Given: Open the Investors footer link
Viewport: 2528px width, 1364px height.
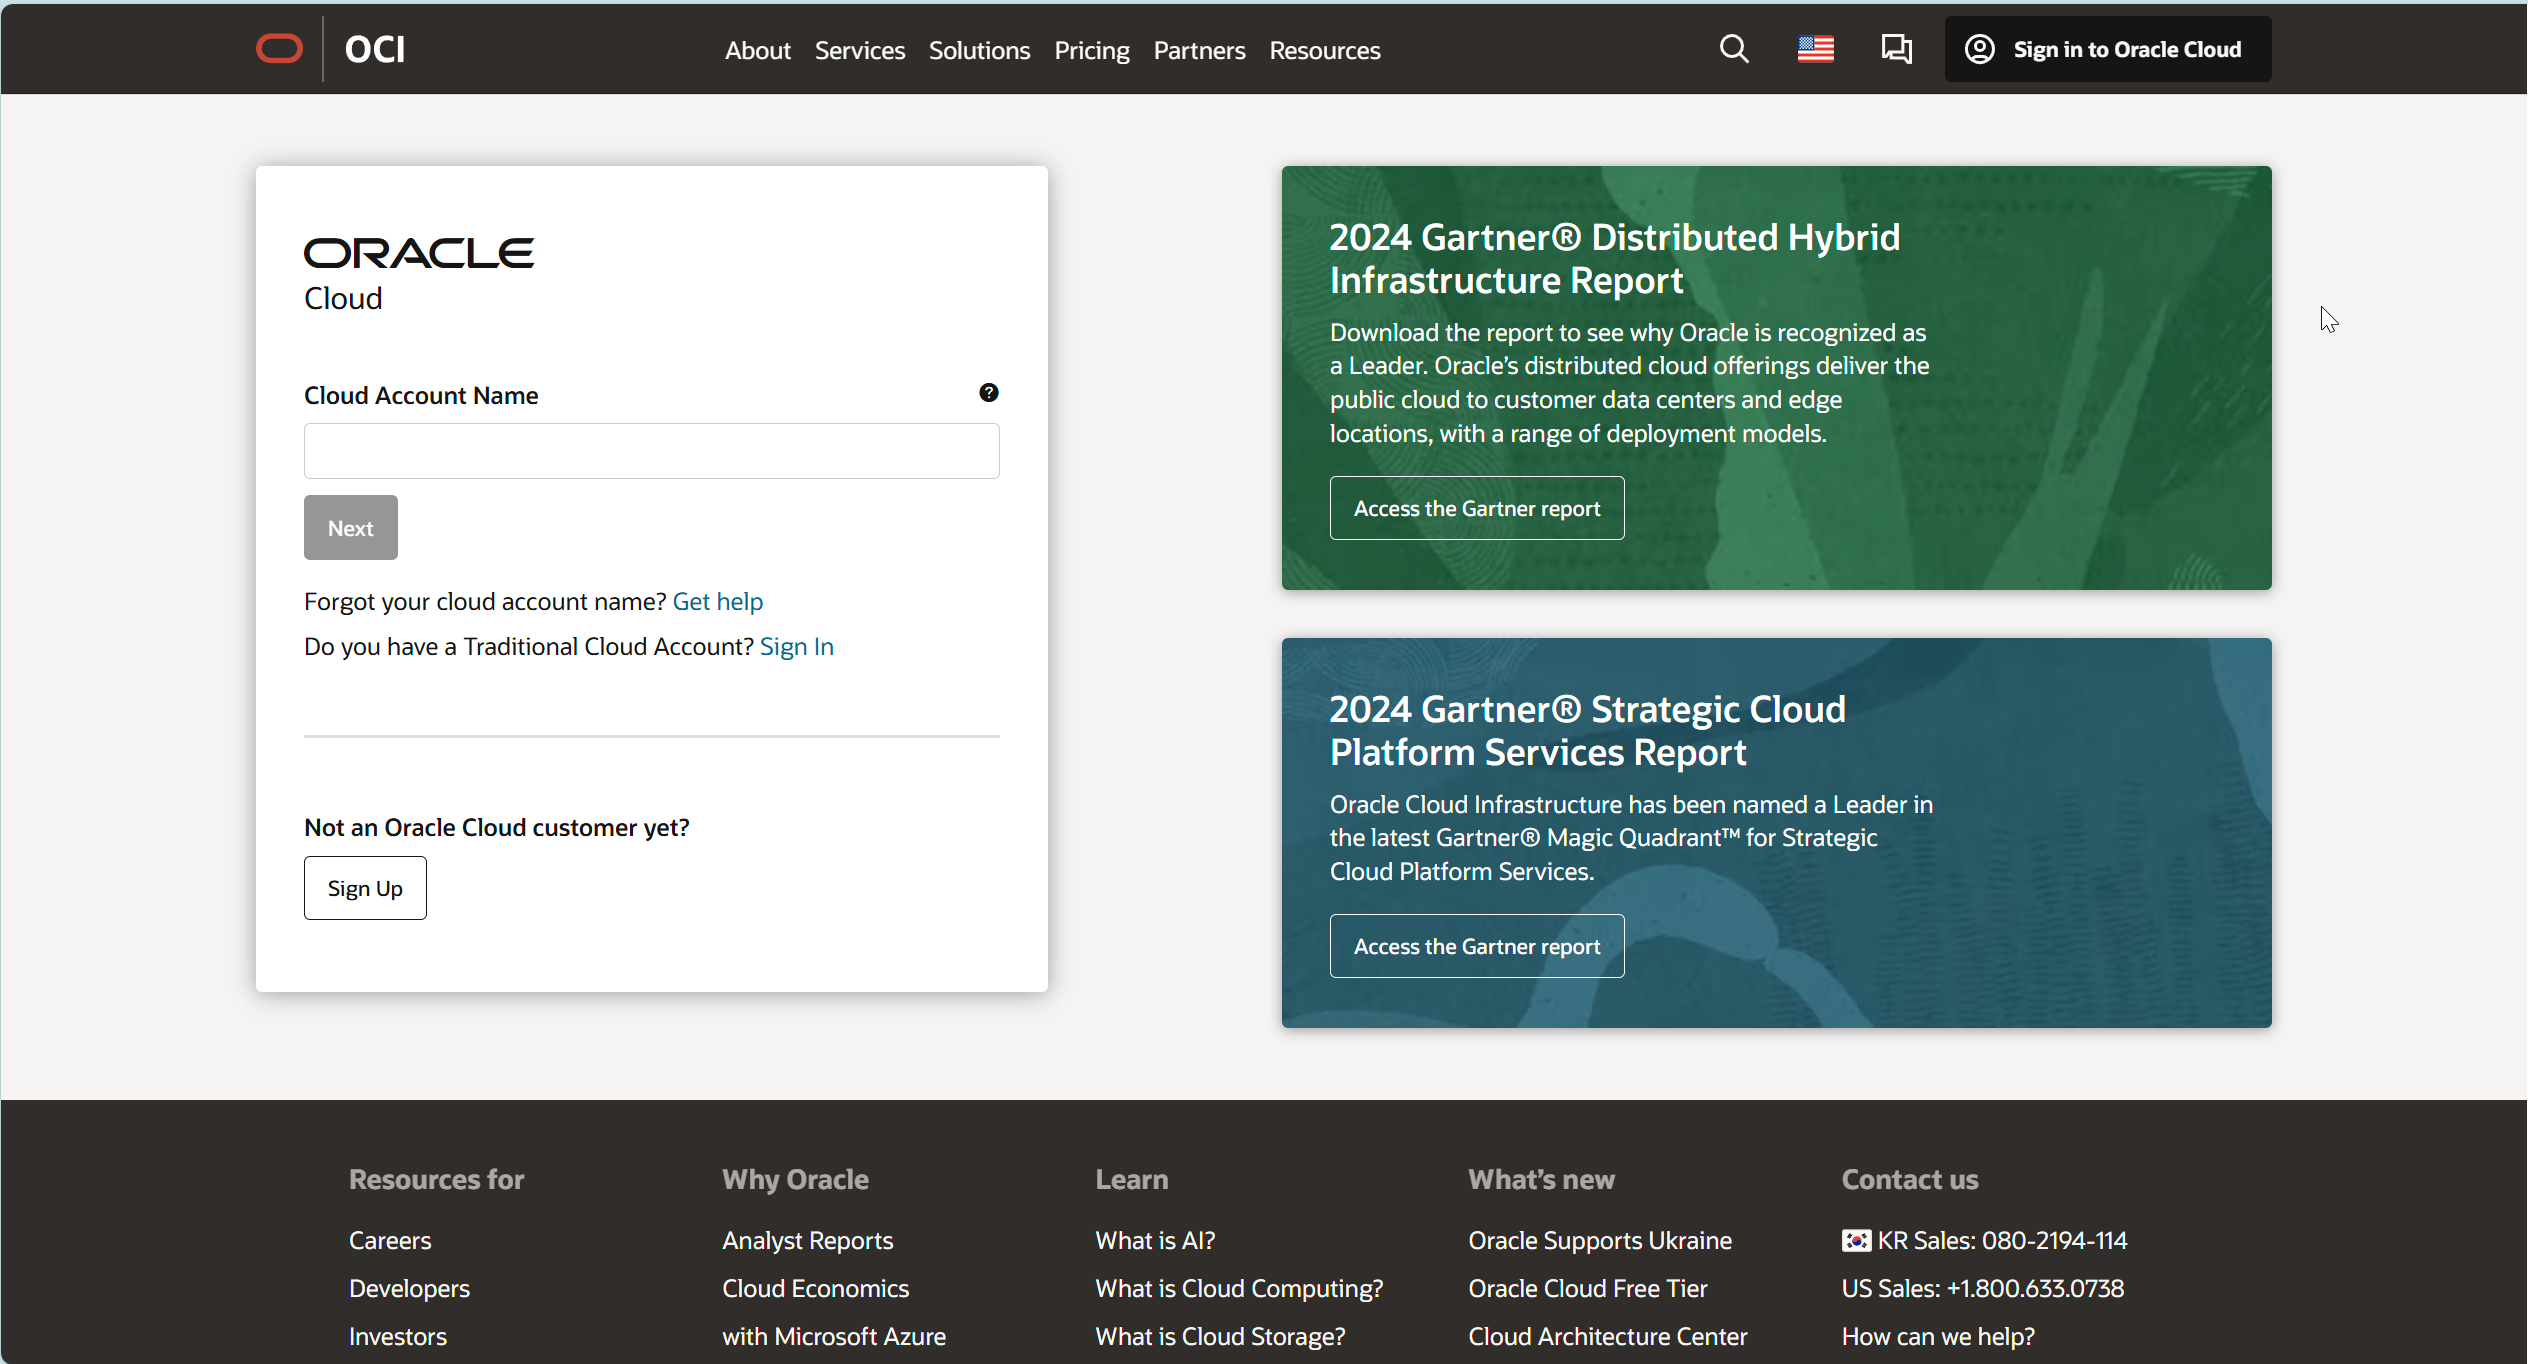Looking at the screenshot, I should click(398, 1336).
